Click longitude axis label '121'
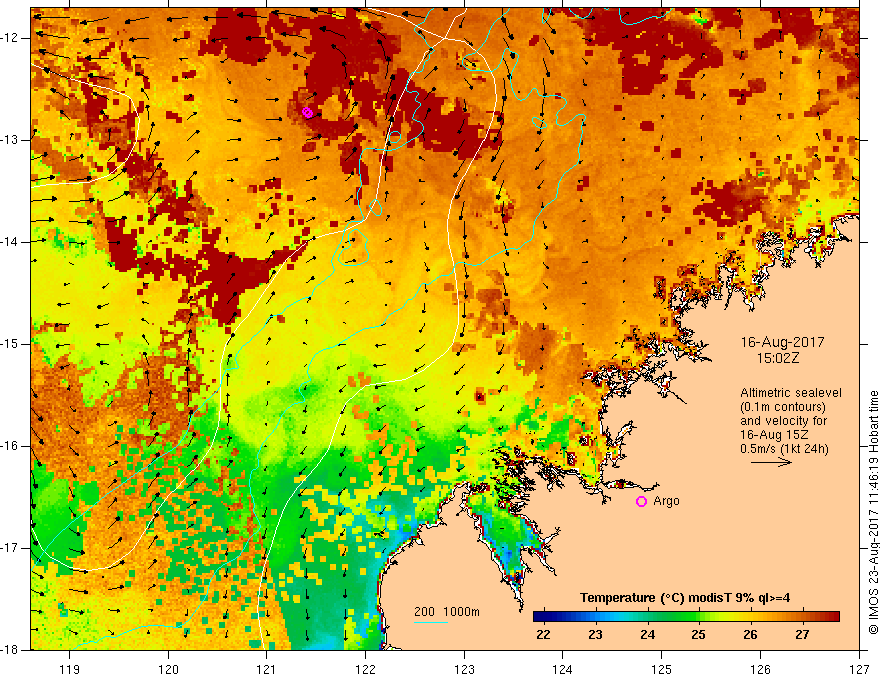 267,669
